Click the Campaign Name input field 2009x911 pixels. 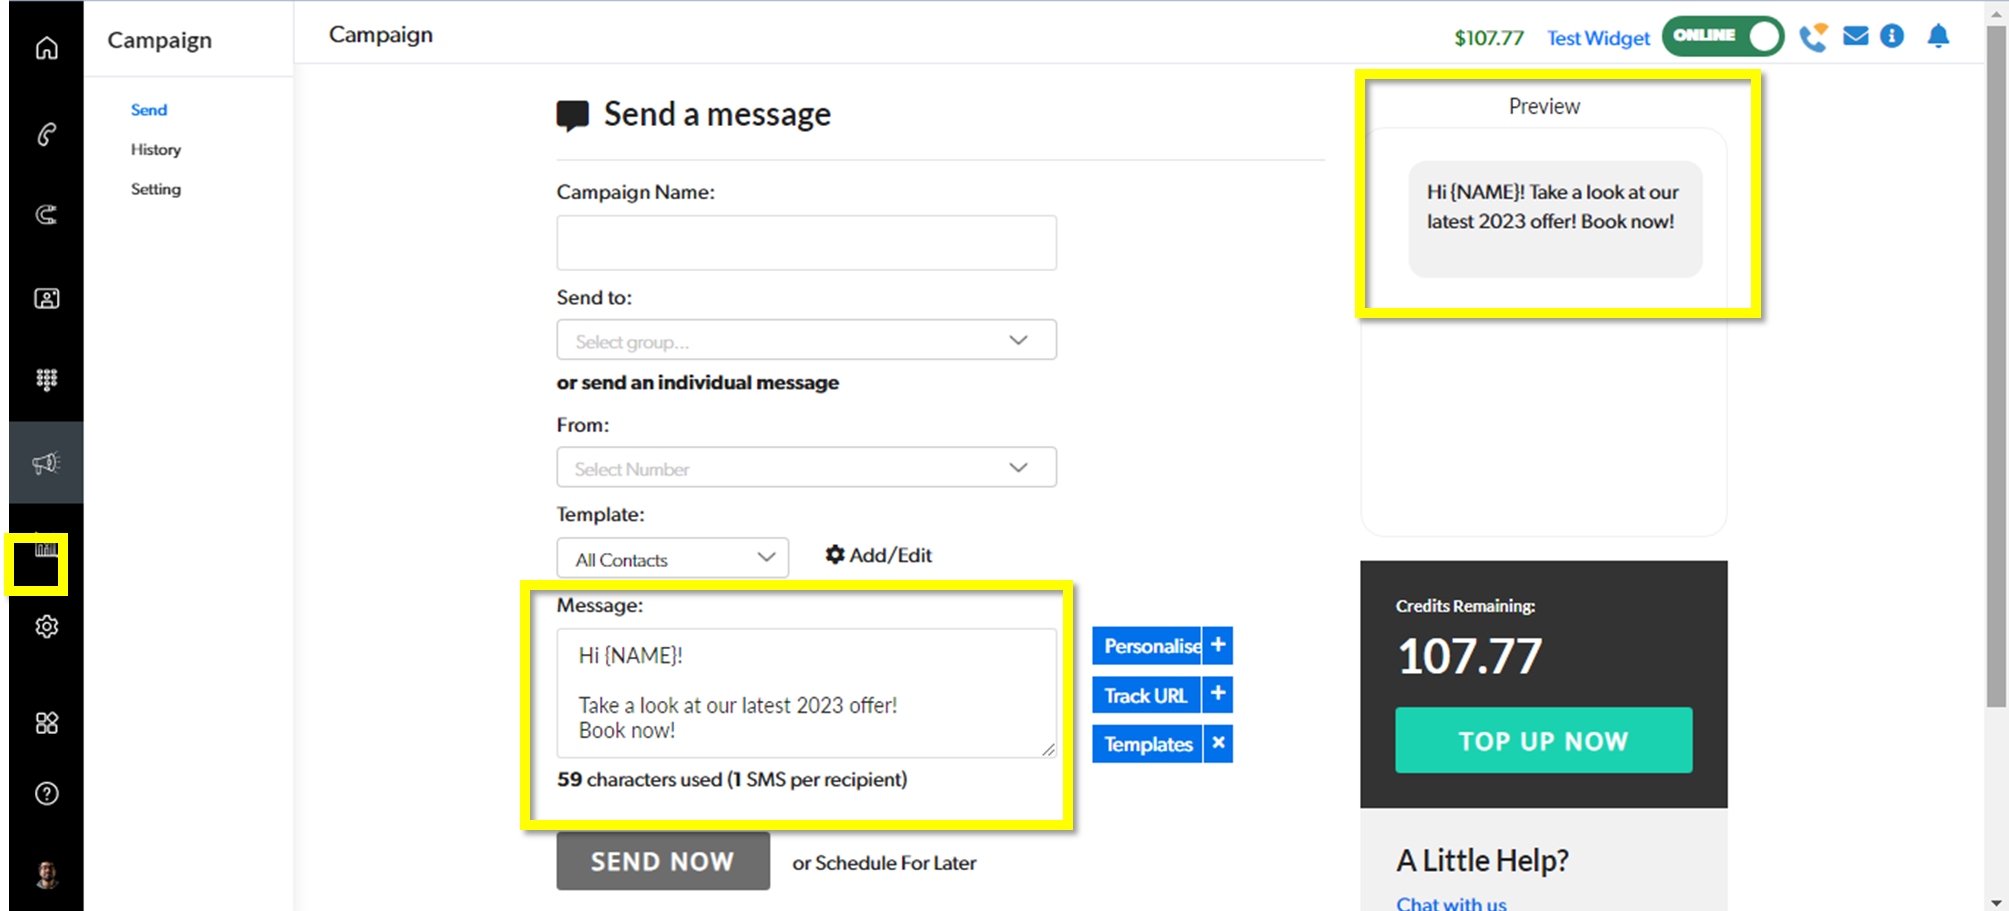806,243
